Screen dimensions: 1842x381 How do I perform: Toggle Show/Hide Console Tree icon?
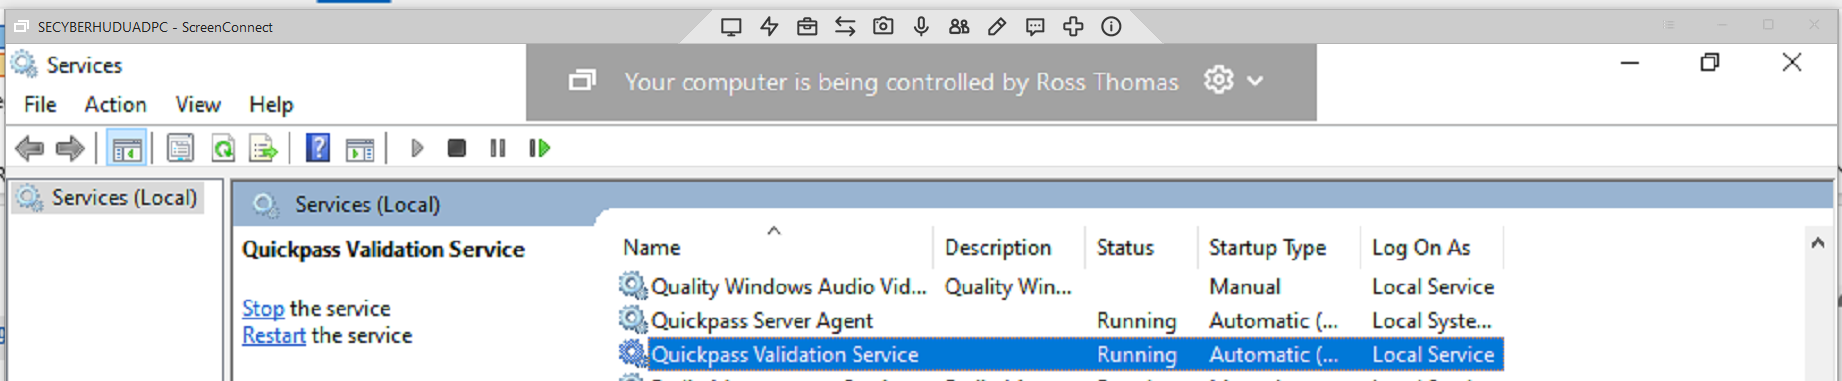(x=127, y=149)
